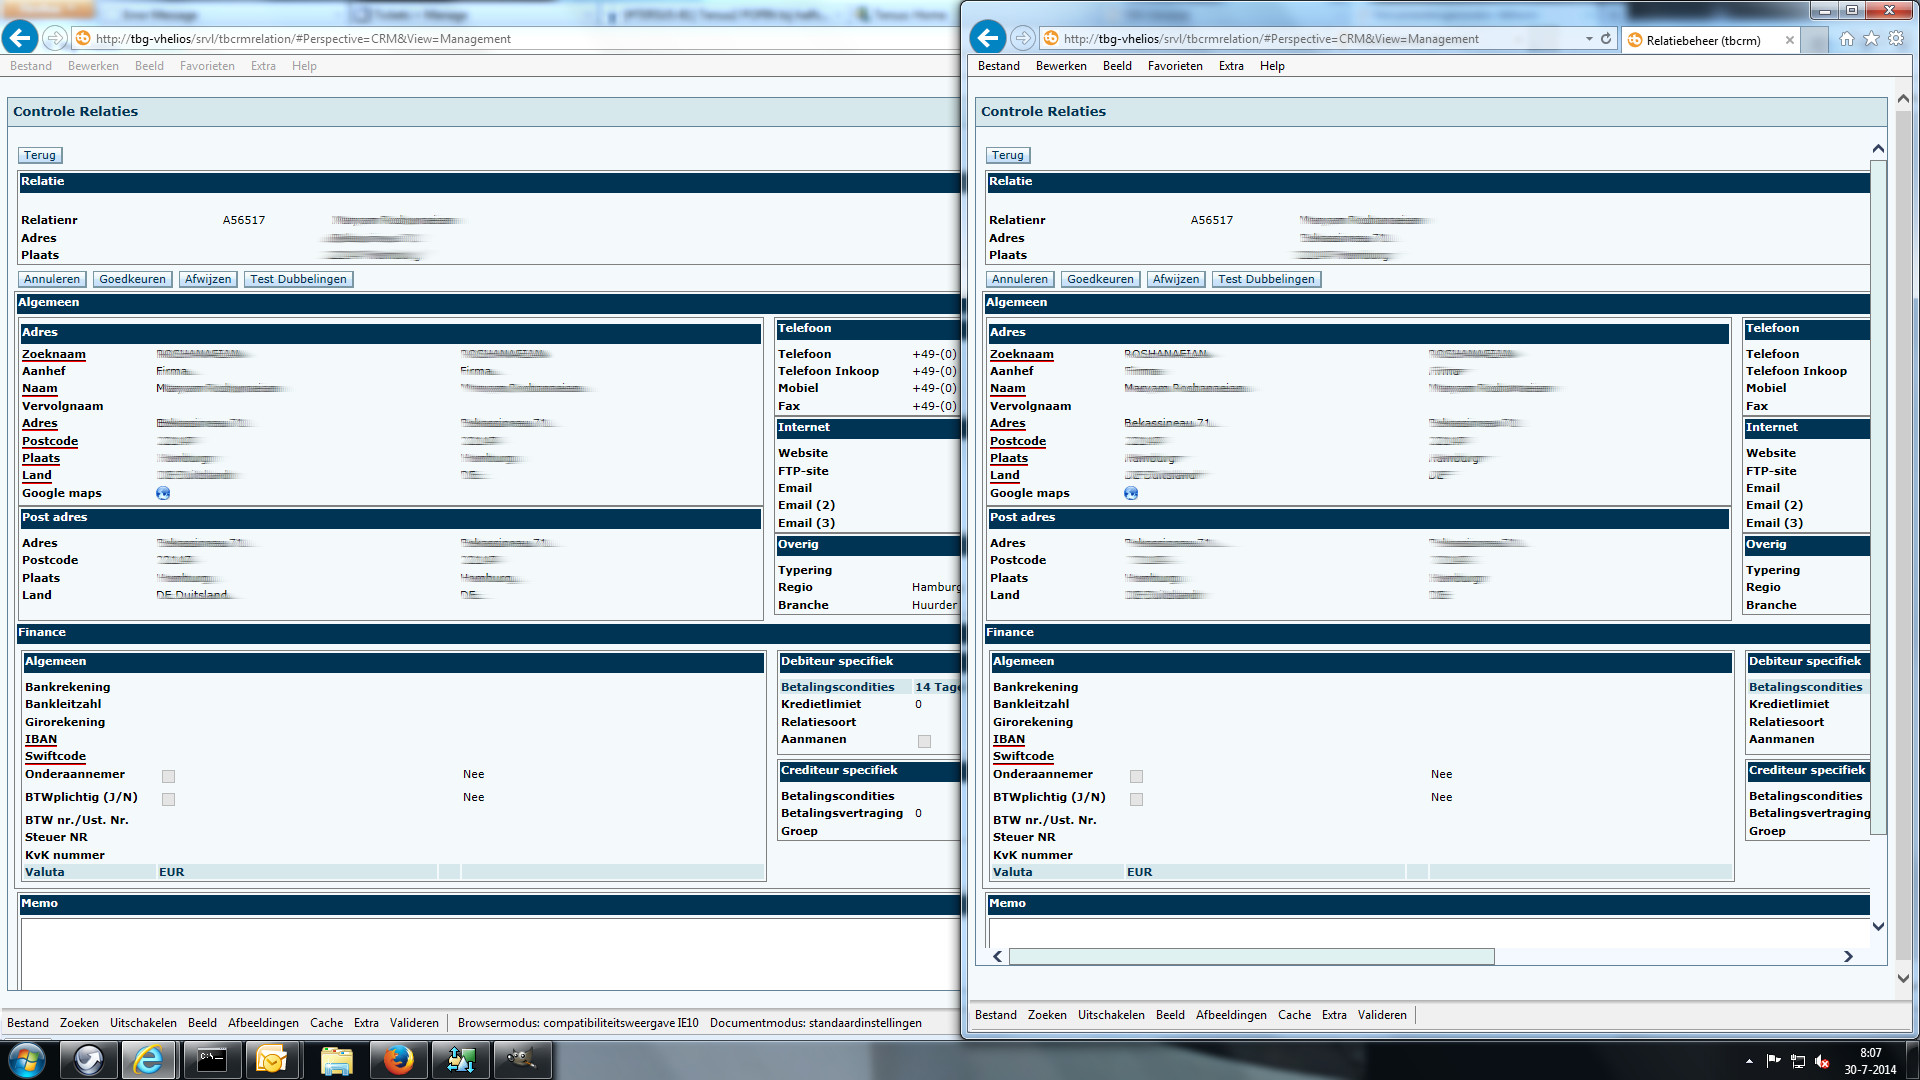Click the Google maps icon in right window
Viewport: 1920px width, 1080px height.
coord(1131,493)
